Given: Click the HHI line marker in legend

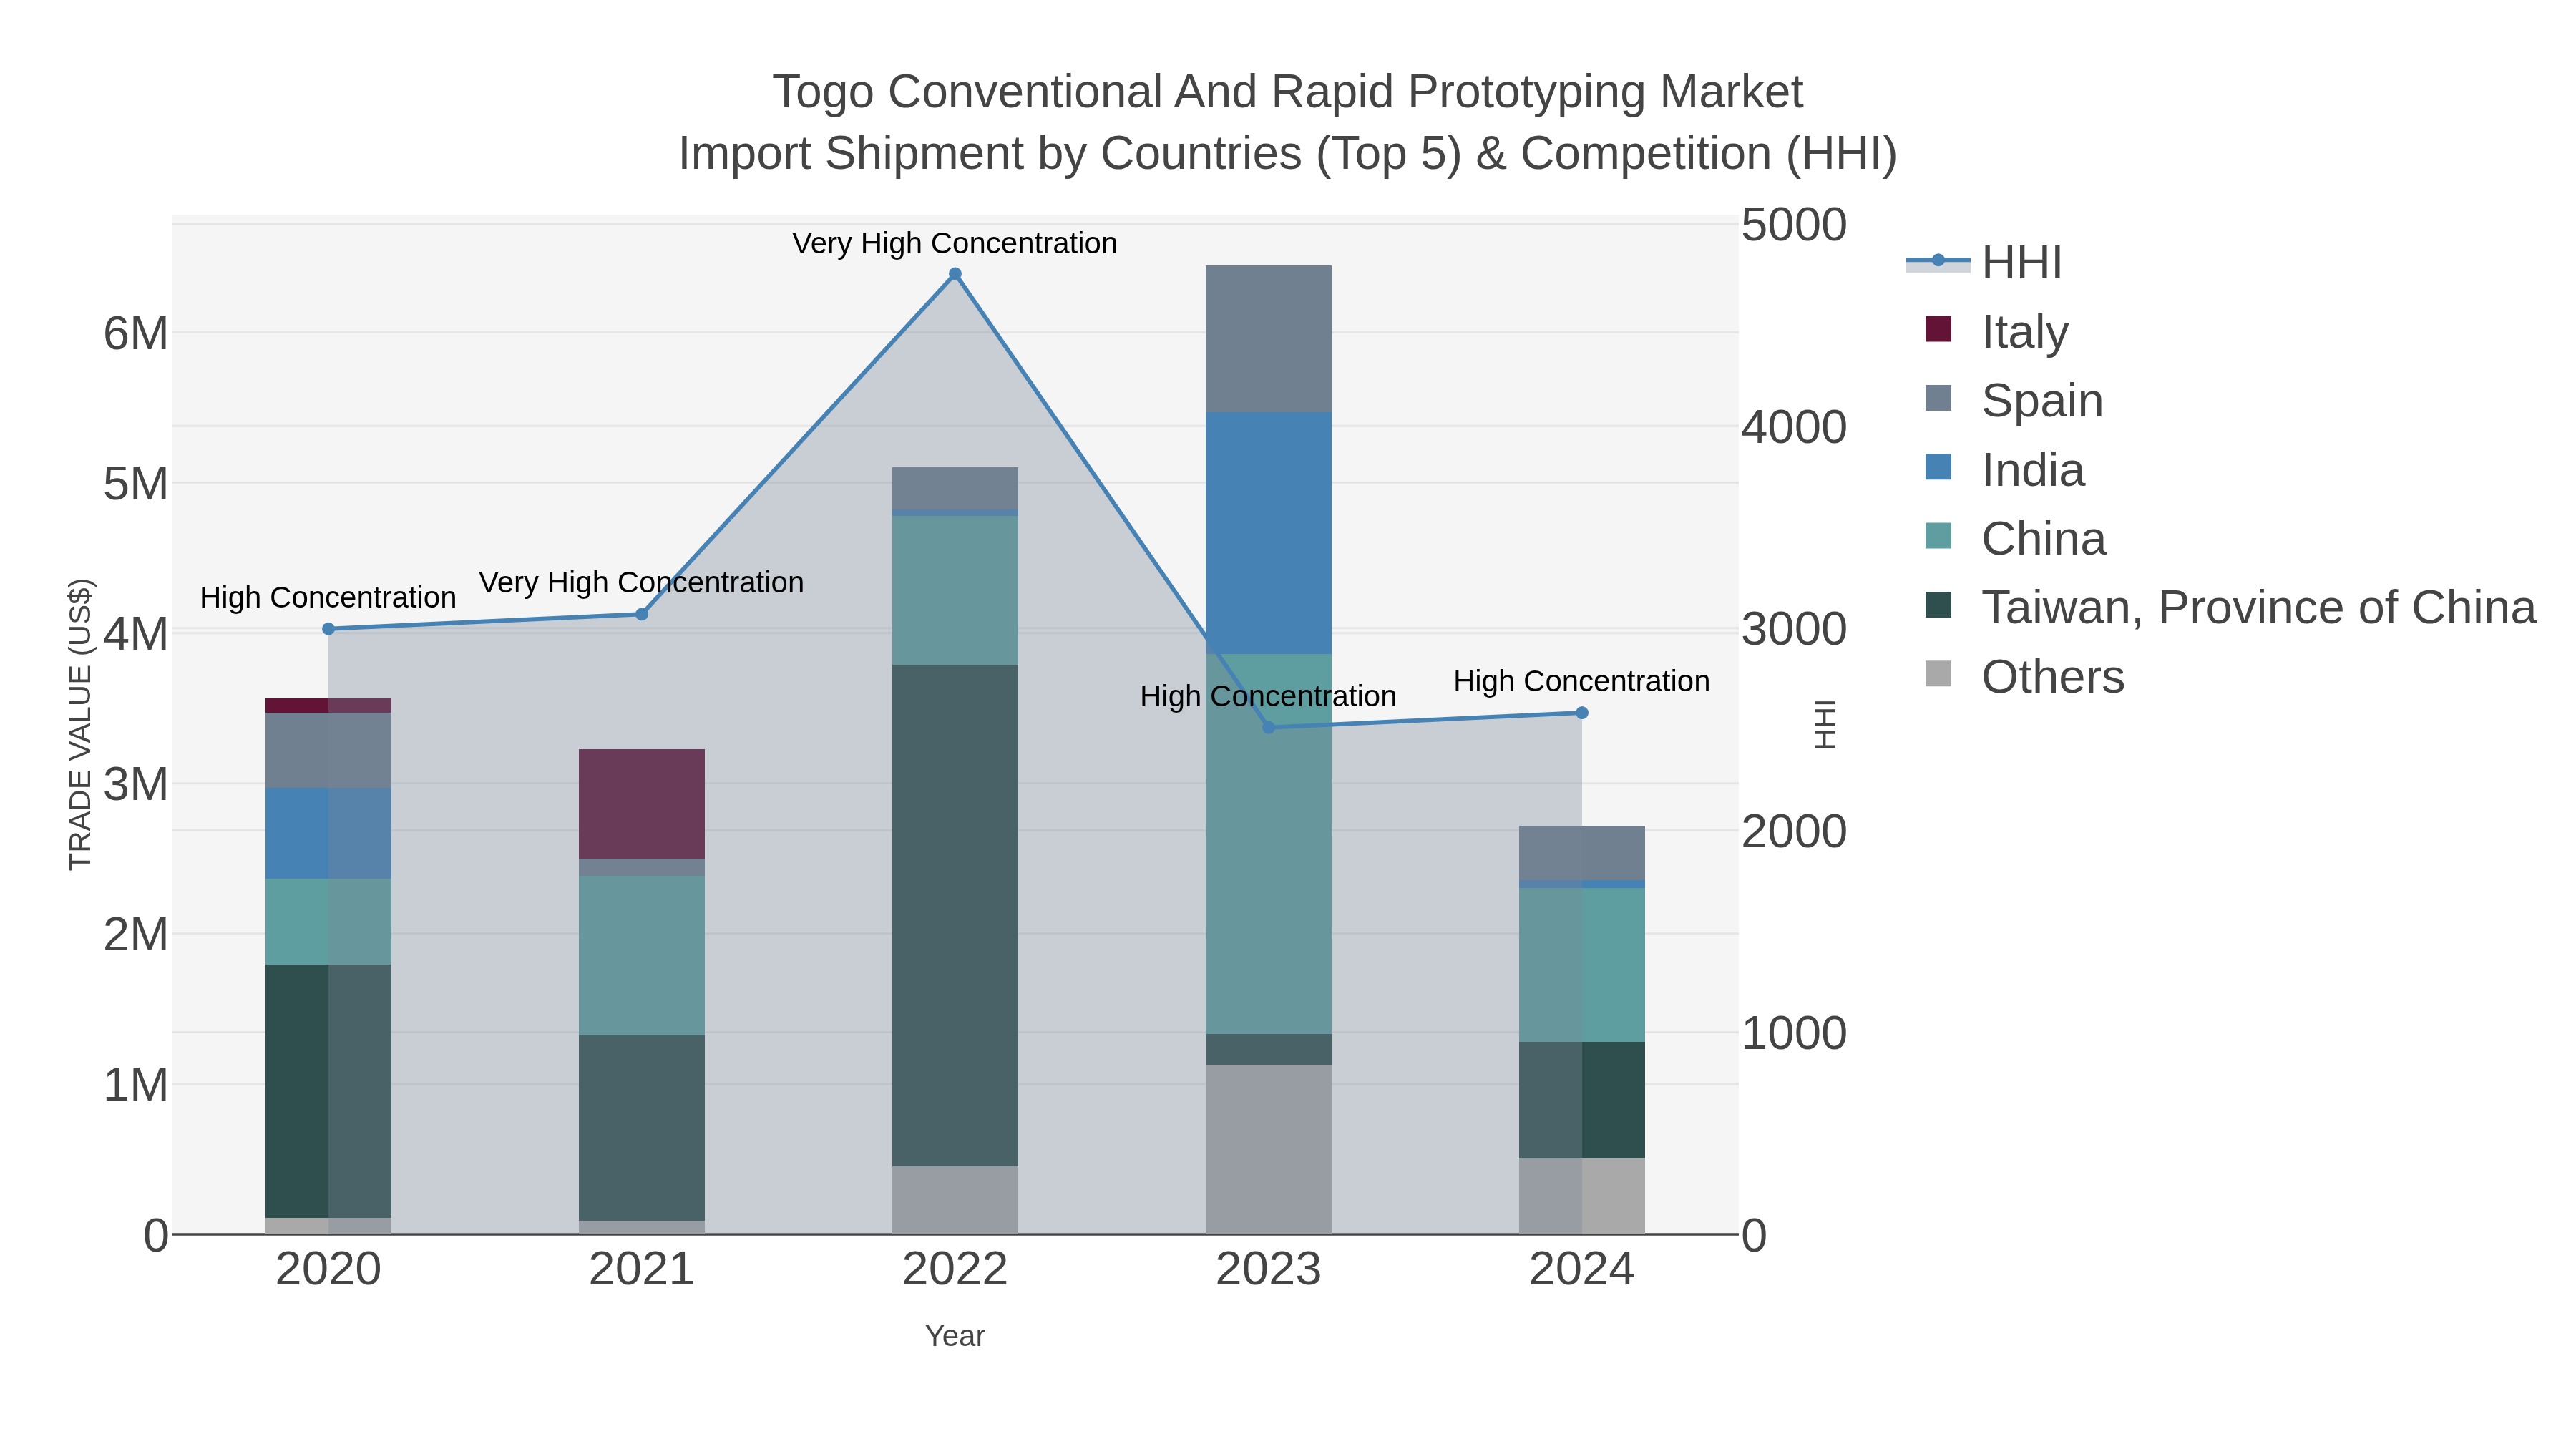Looking at the screenshot, I should pyautogui.click(x=1938, y=261).
